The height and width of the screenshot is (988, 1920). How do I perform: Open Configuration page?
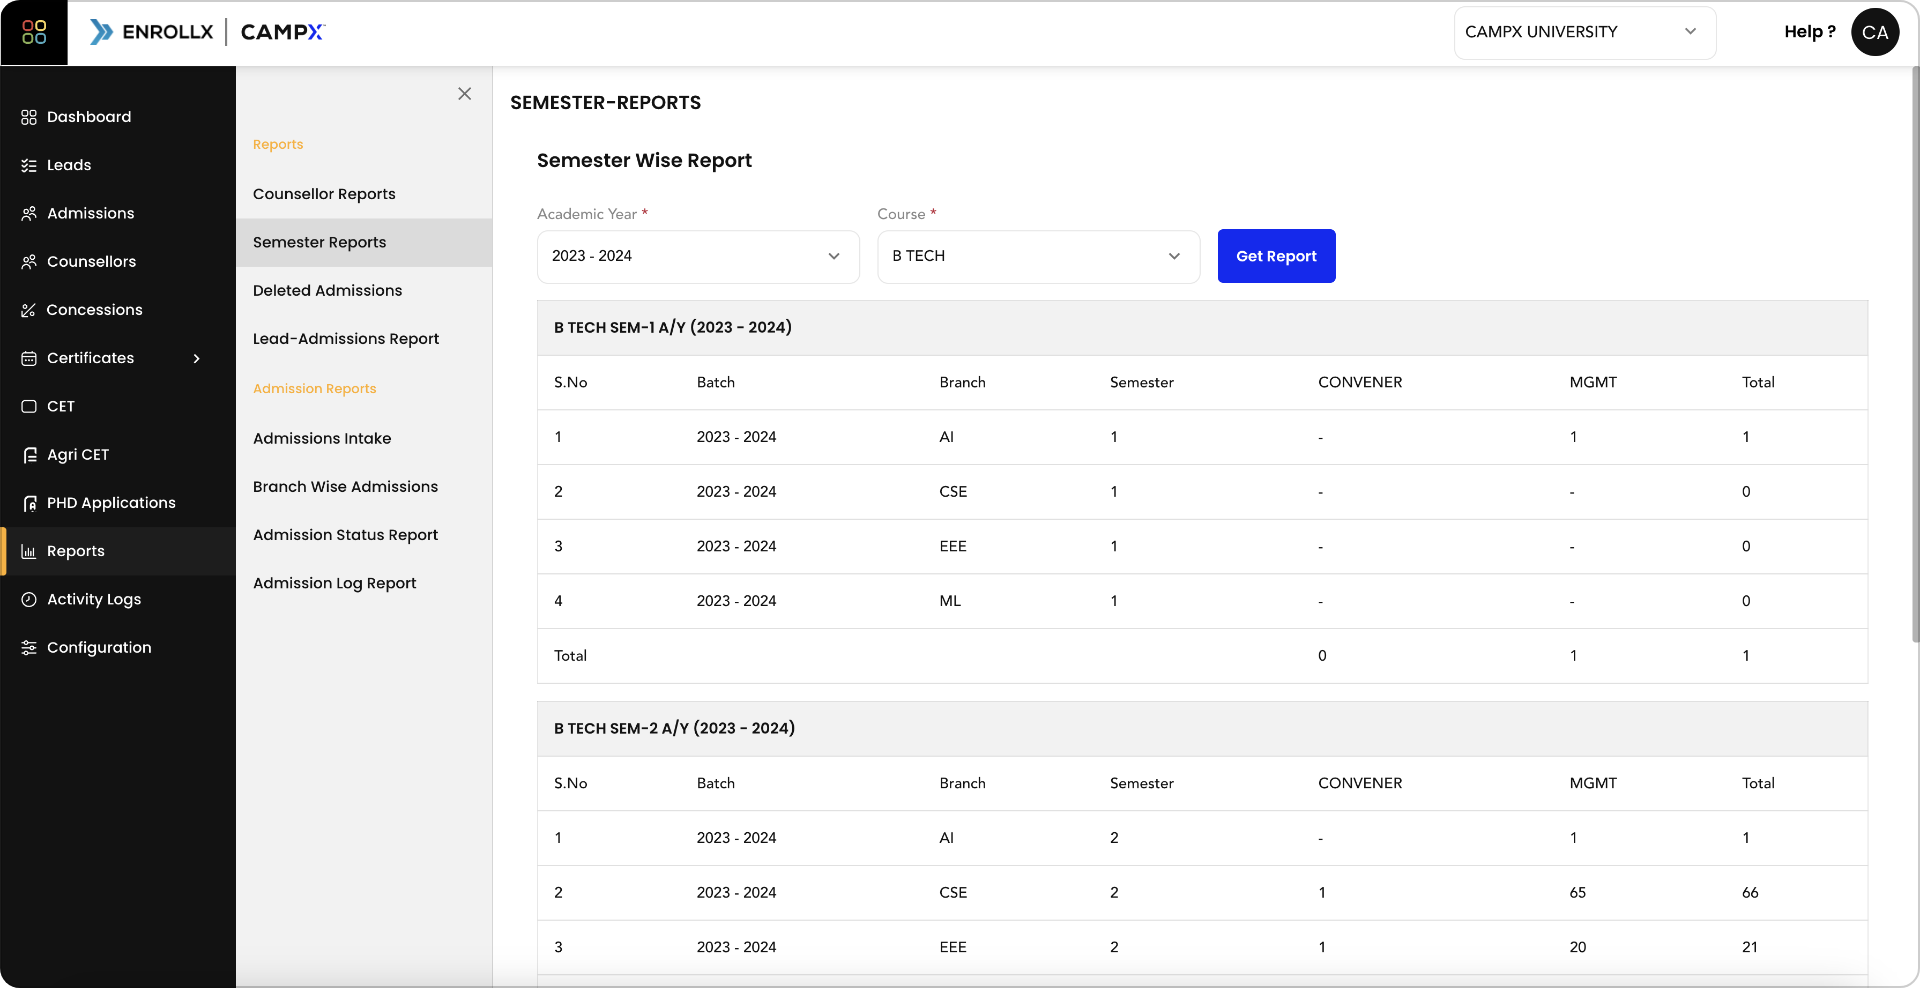tap(99, 647)
